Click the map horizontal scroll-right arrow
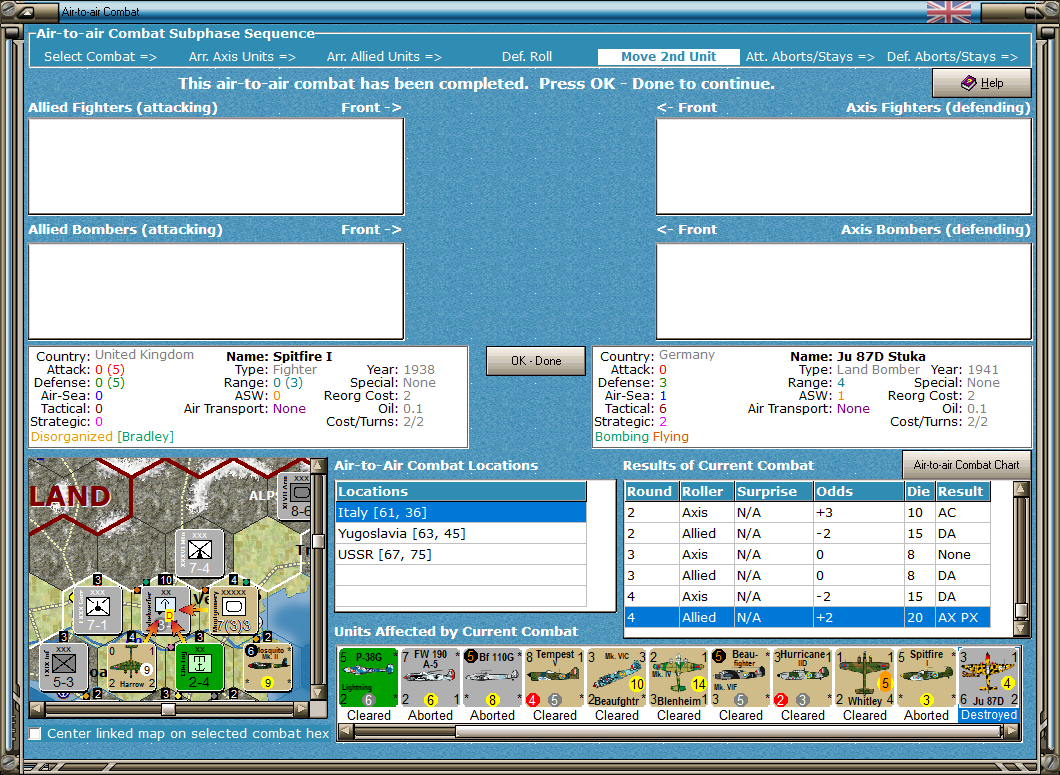Viewport: 1060px width, 775px height. click(x=302, y=709)
